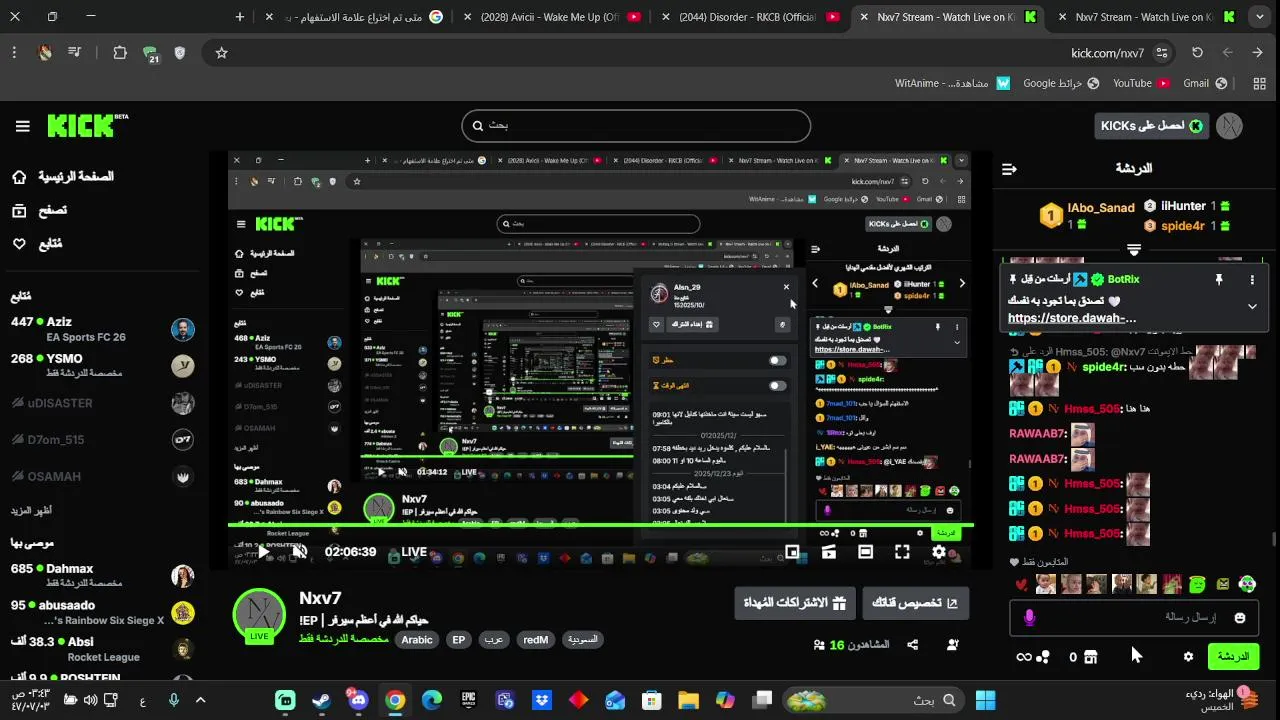Click the green video progress bar
Viewport: 1280px width, 720px height.
[600, 525]
